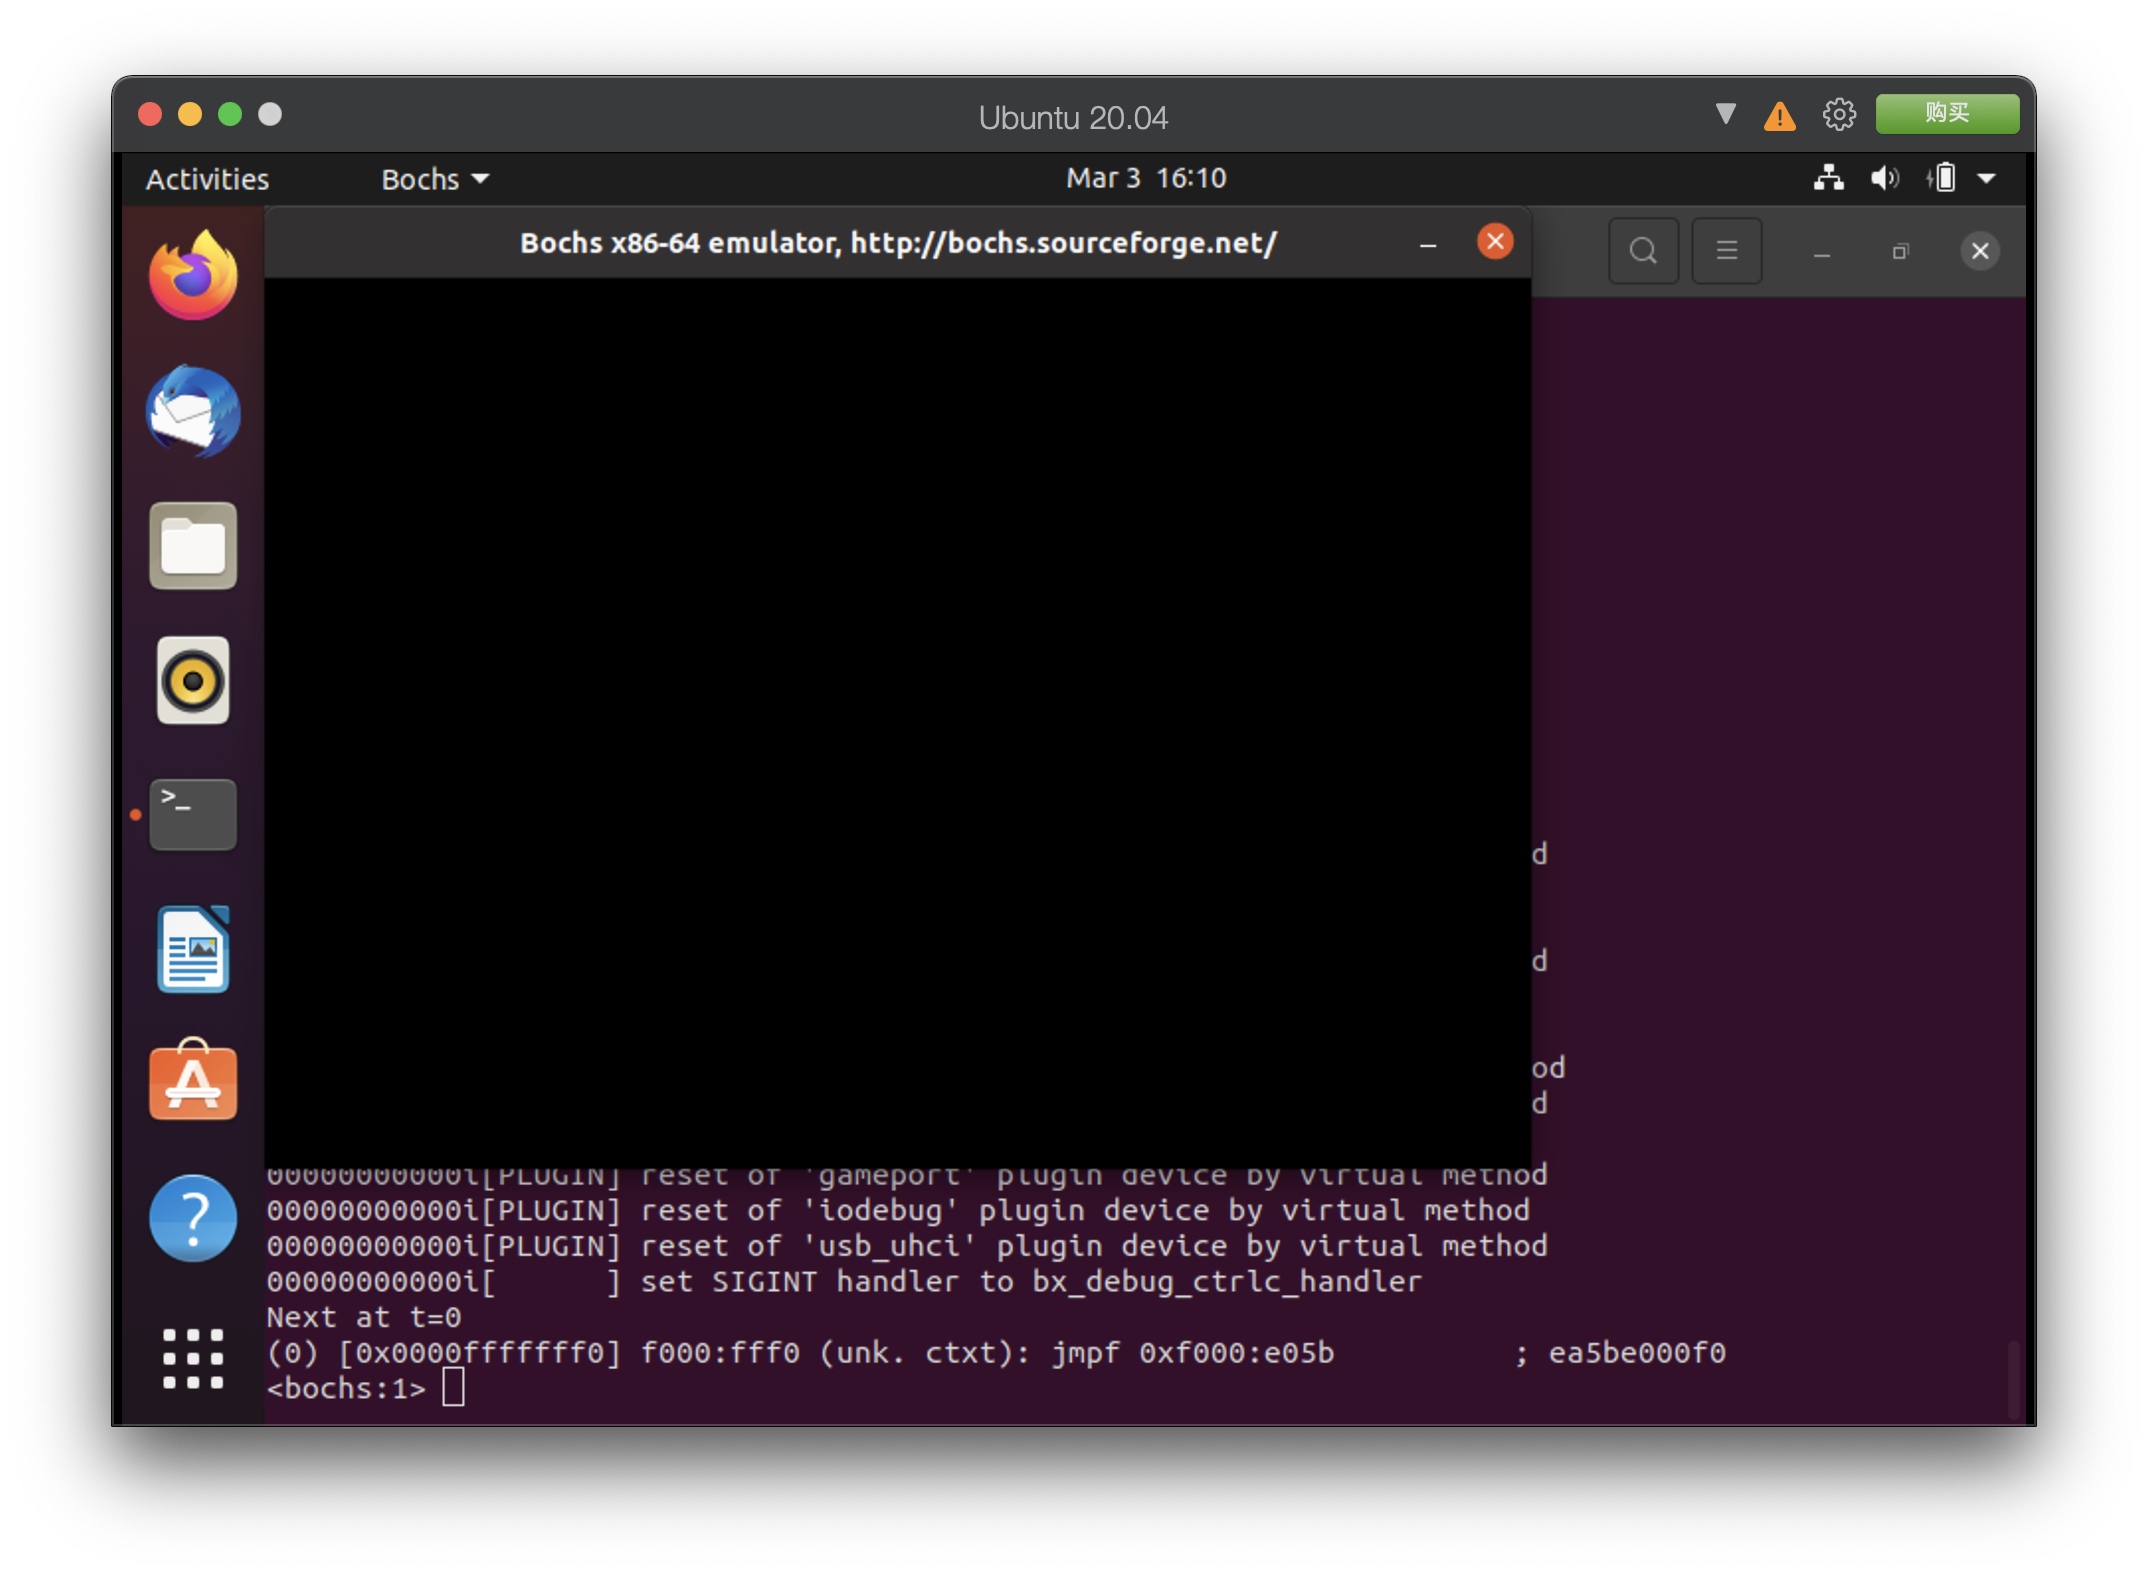Click the gray fourth title bar dot
Image resolution: width=2148 pixels, height=1574 pixels.
pyautogui.click(x=270, y=114)
